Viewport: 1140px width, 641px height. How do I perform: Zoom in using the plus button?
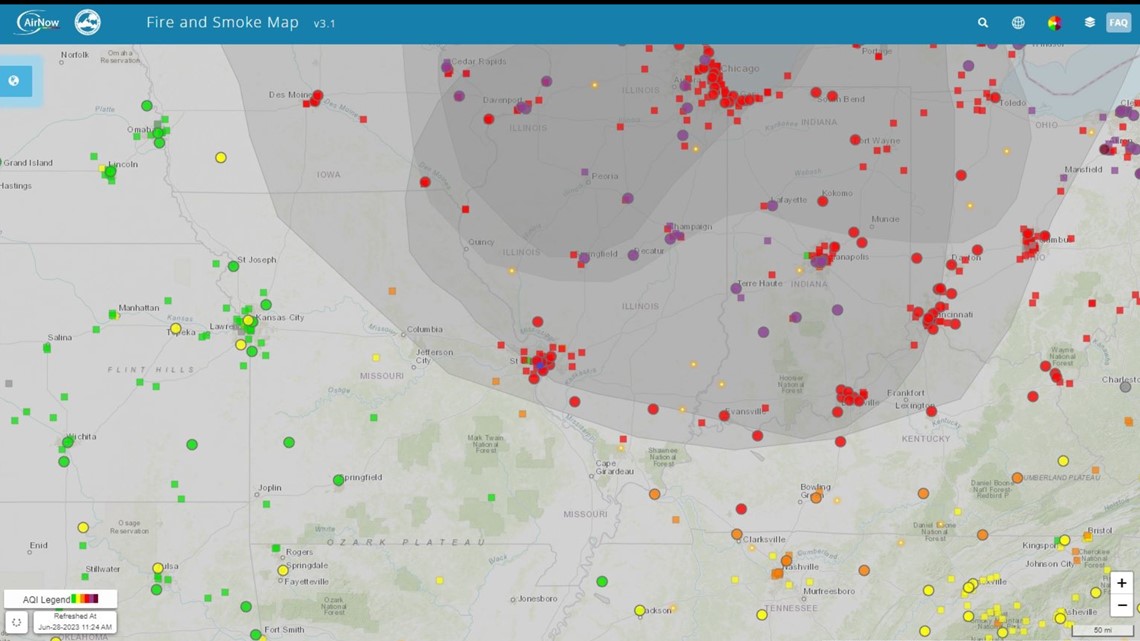click(1121, 583)
